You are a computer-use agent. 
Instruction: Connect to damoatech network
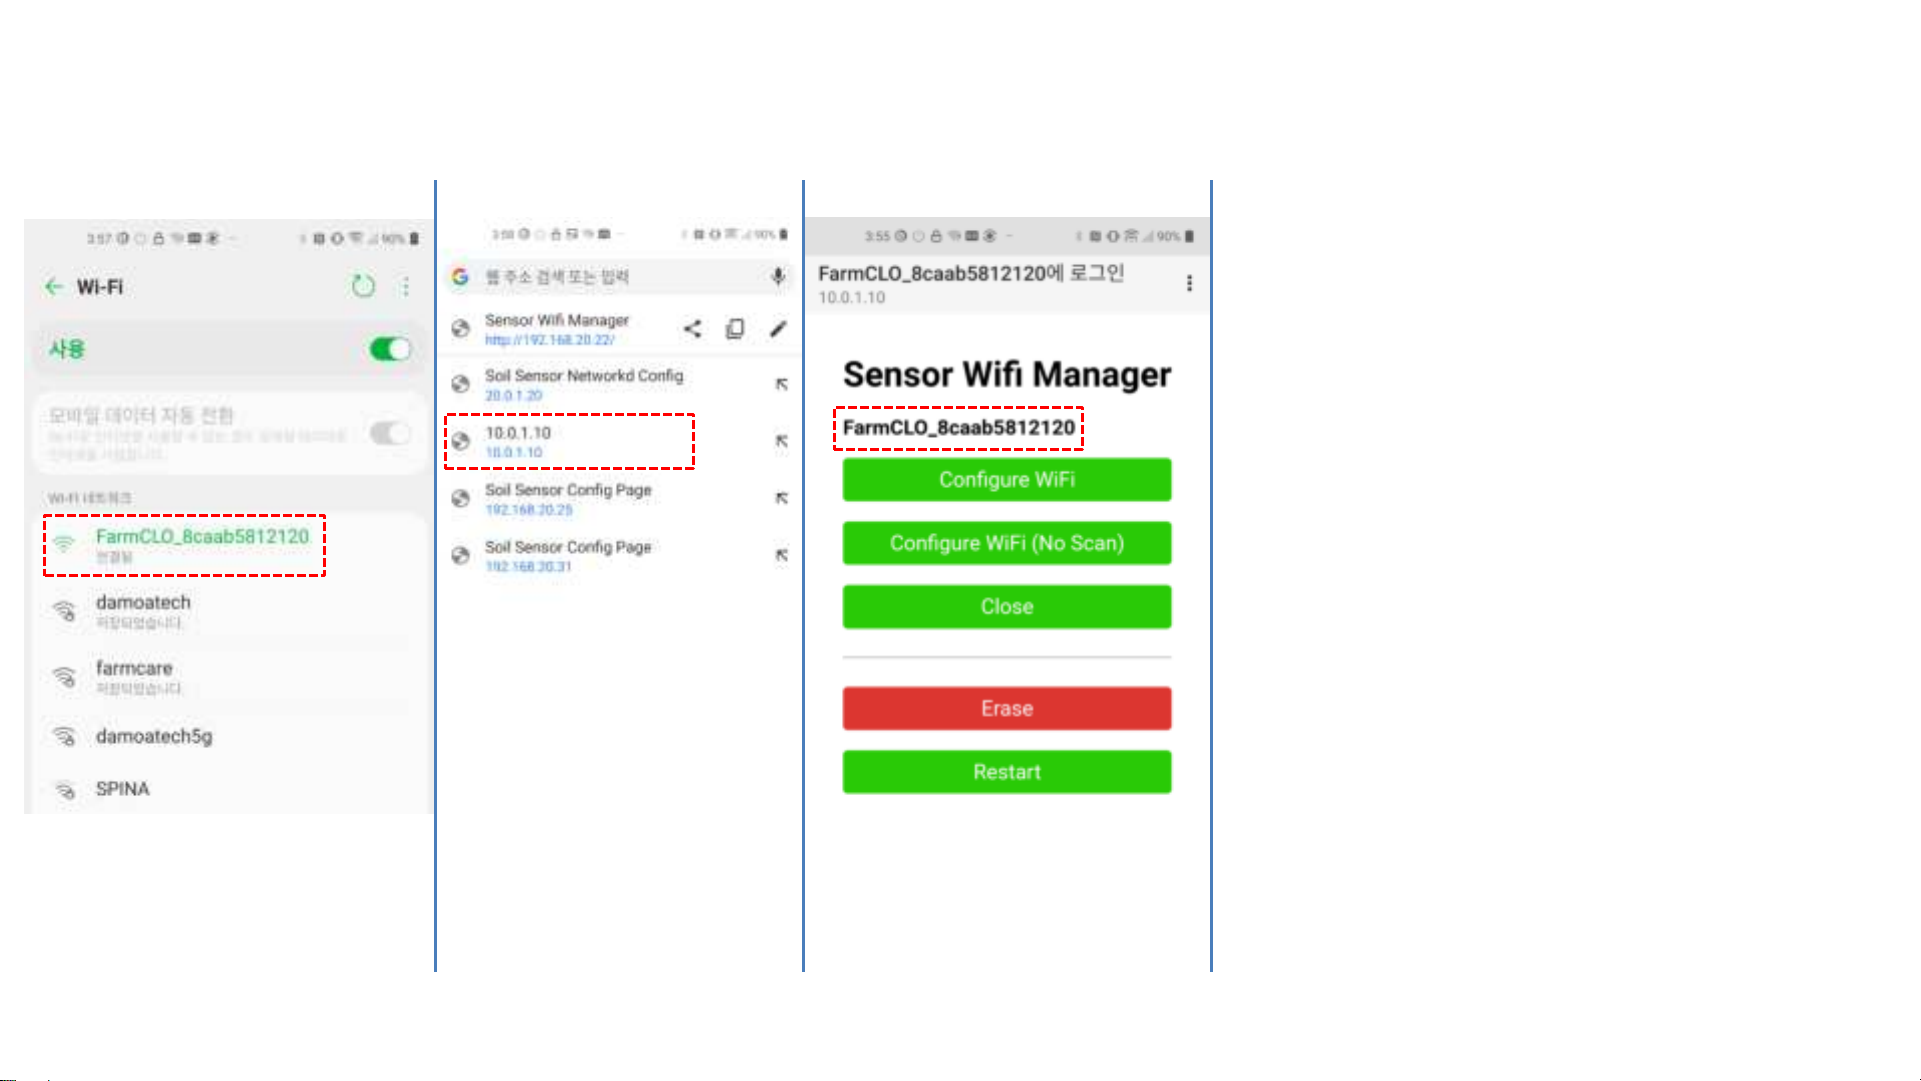(x=228, y=611)
